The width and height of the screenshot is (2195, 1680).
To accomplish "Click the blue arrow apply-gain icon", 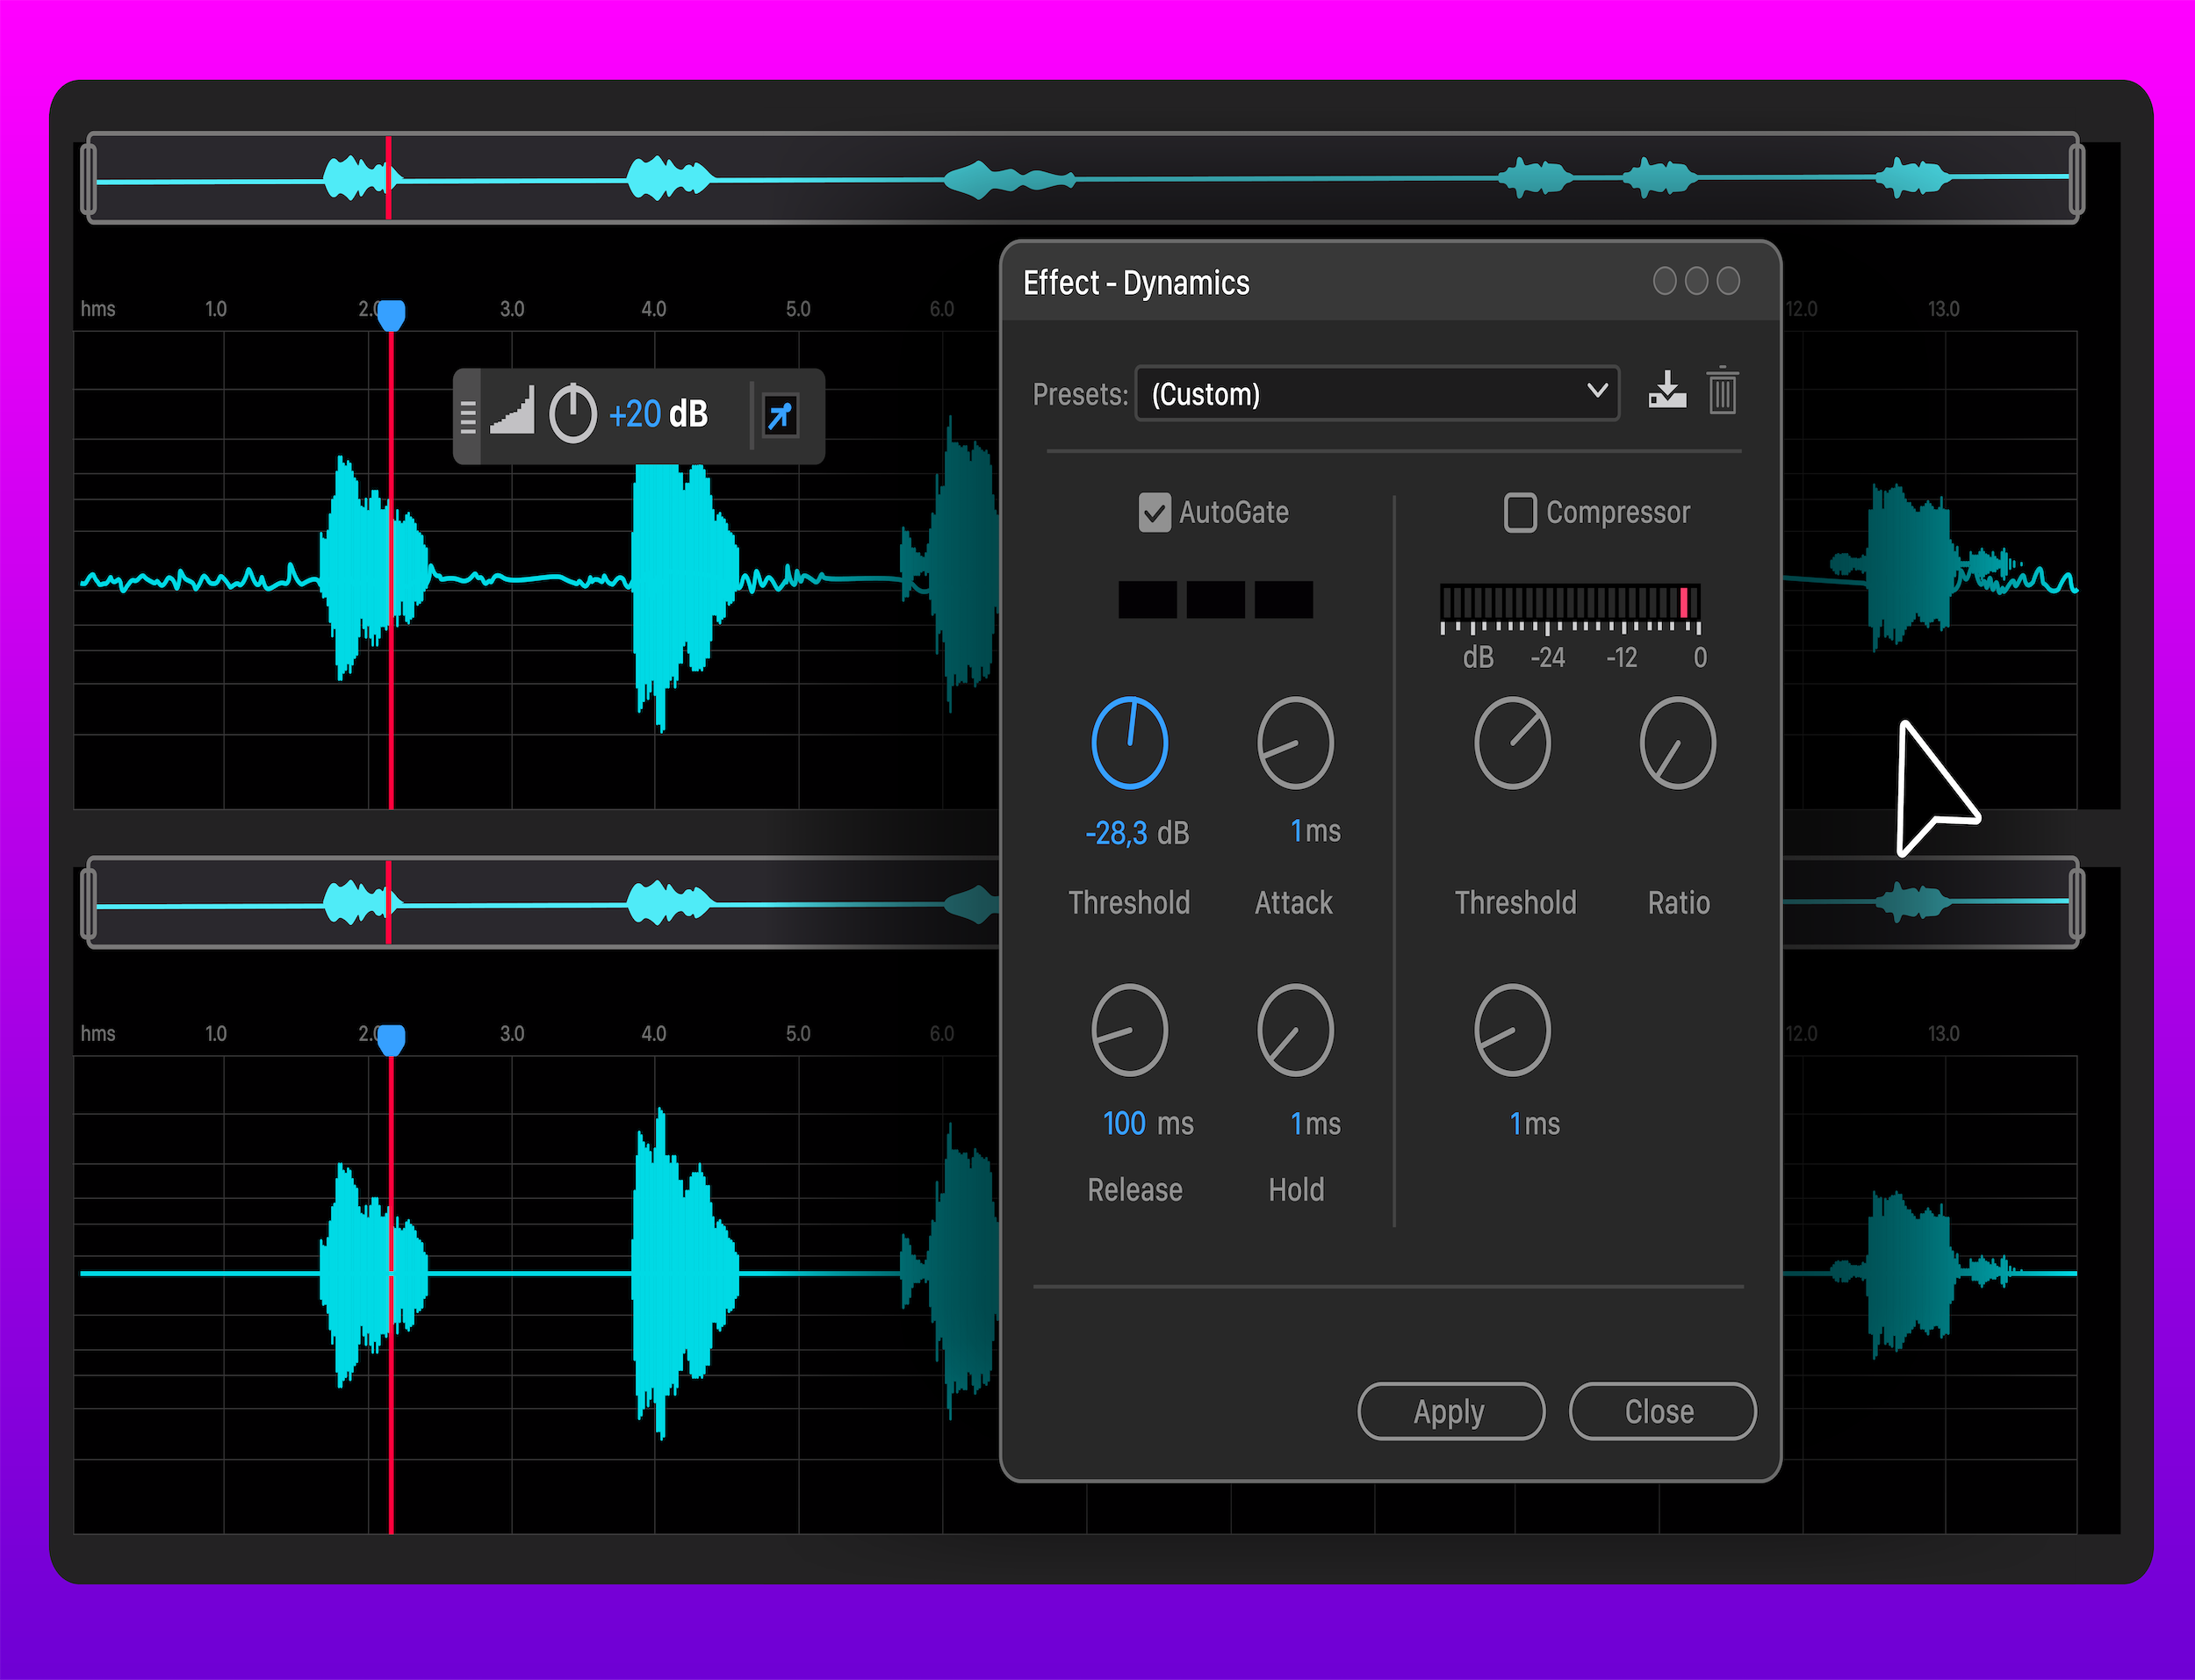I will tap(780, 415).
